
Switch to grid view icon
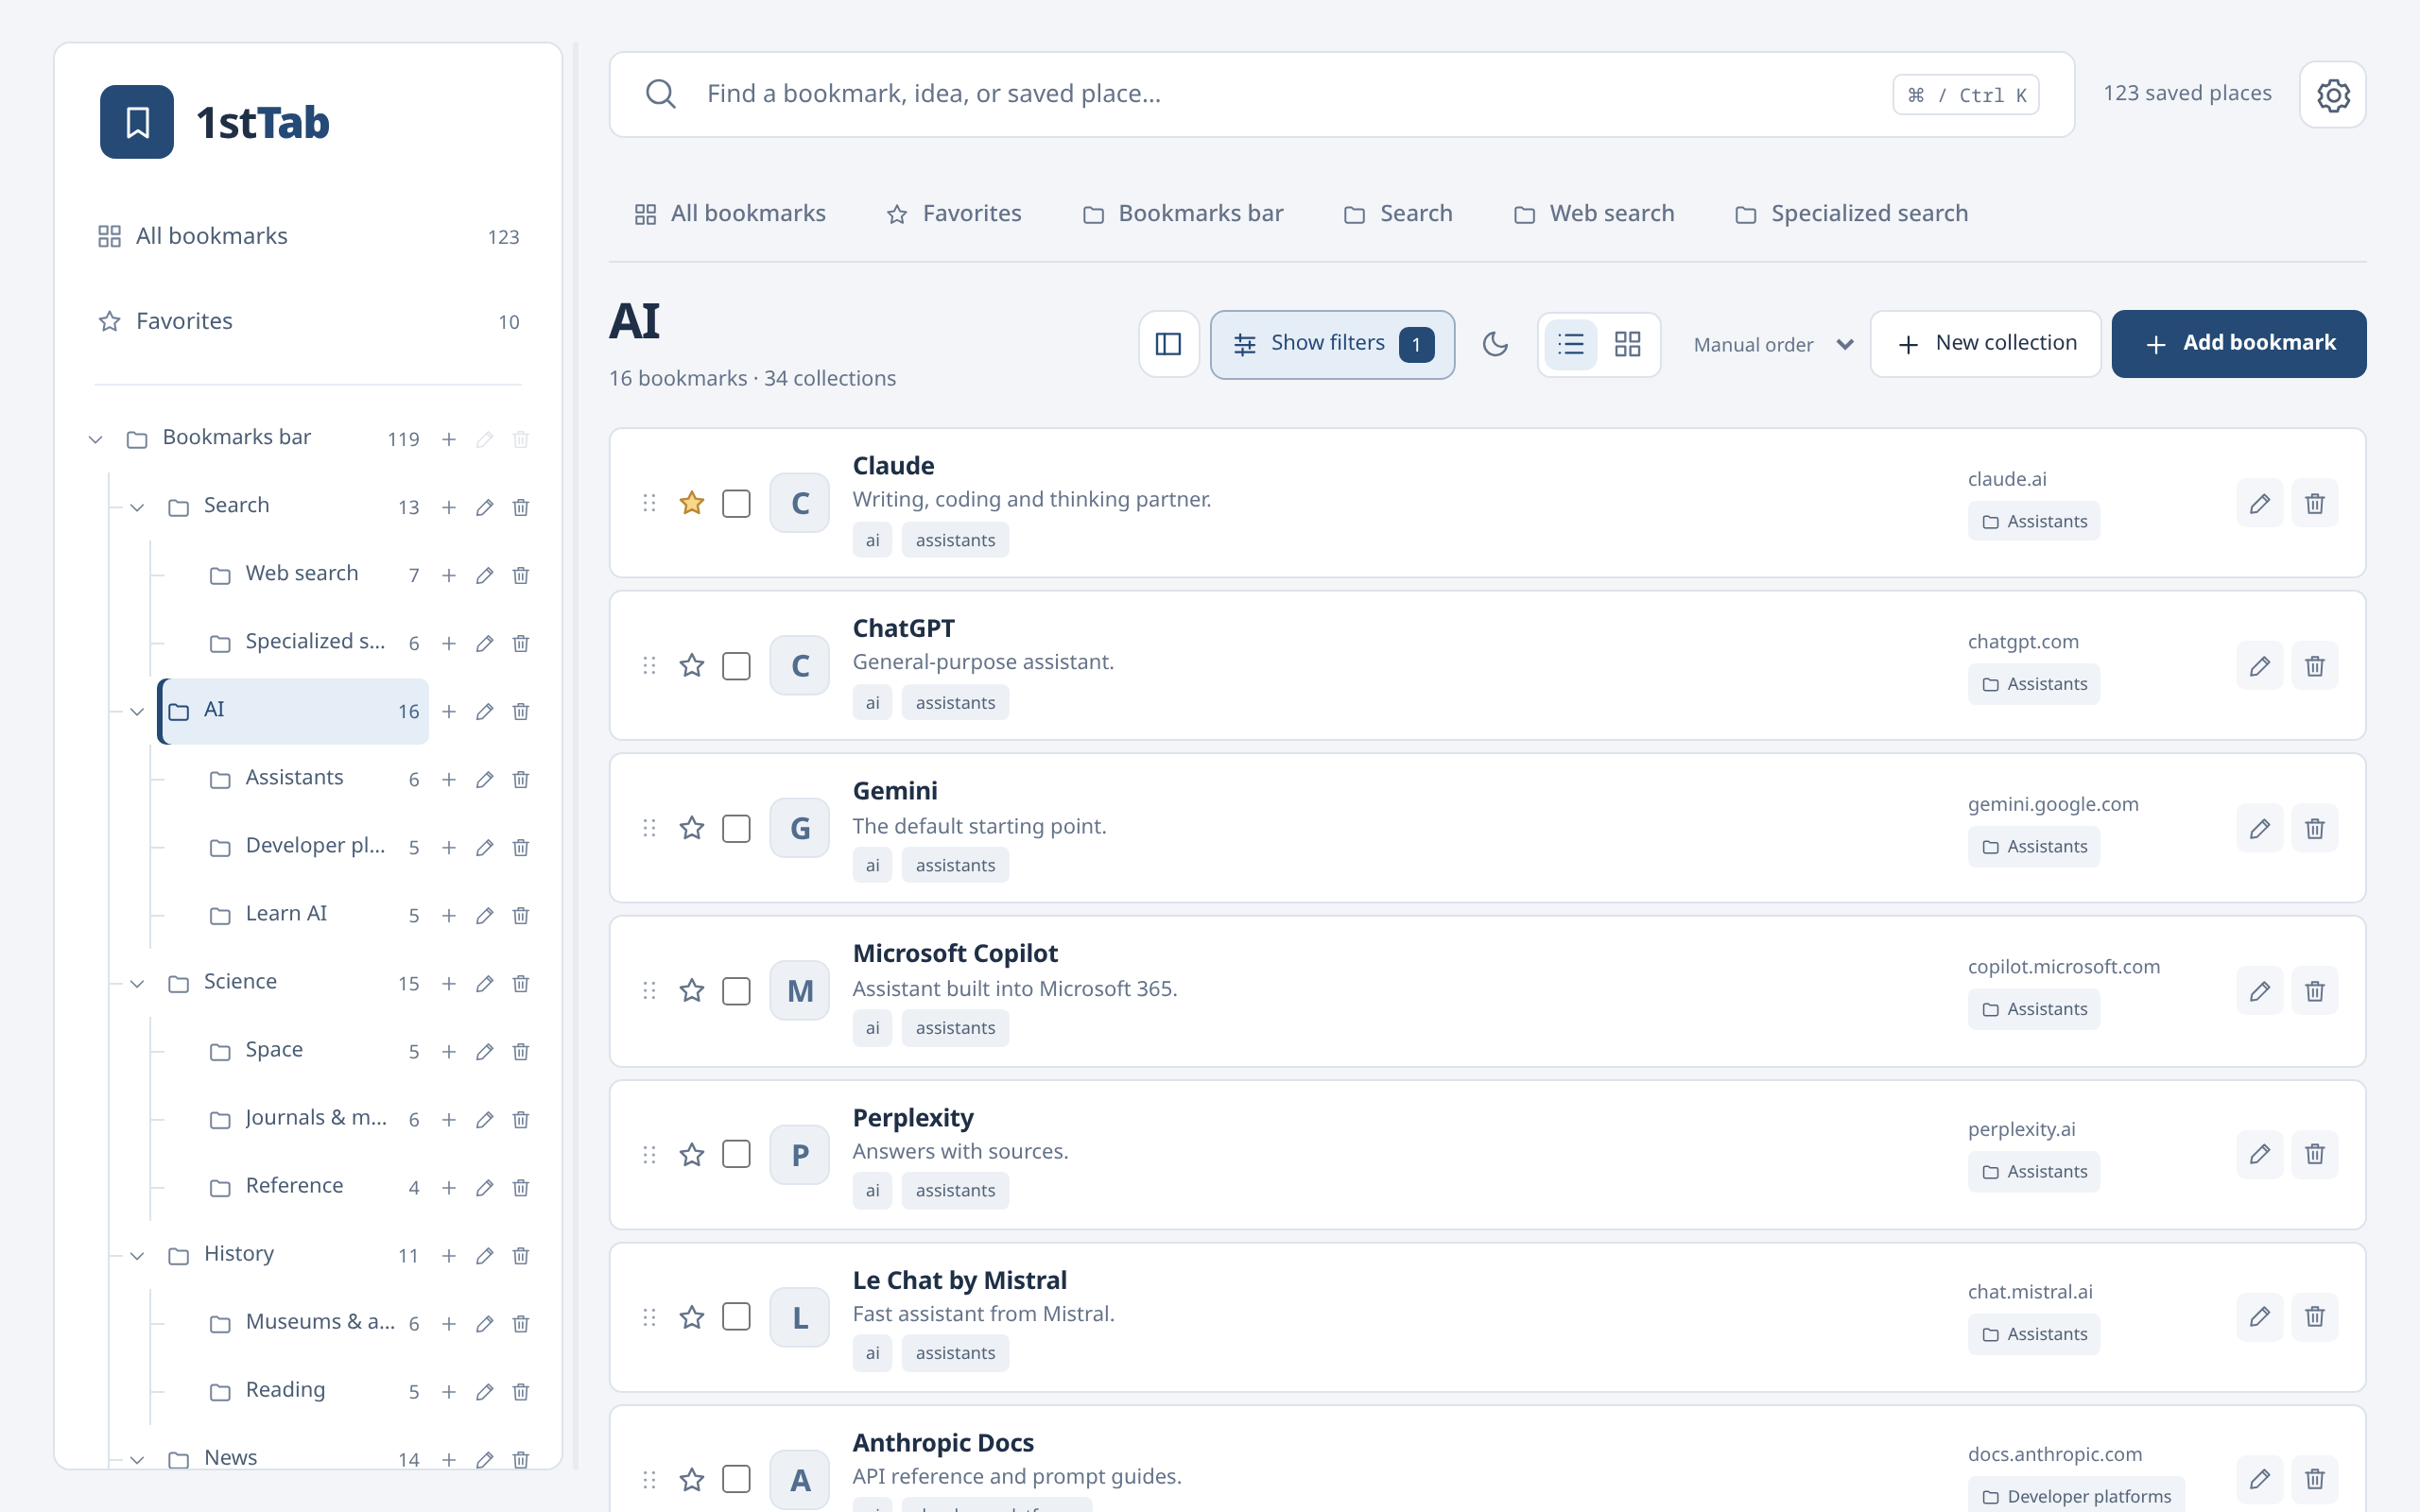1627,344
